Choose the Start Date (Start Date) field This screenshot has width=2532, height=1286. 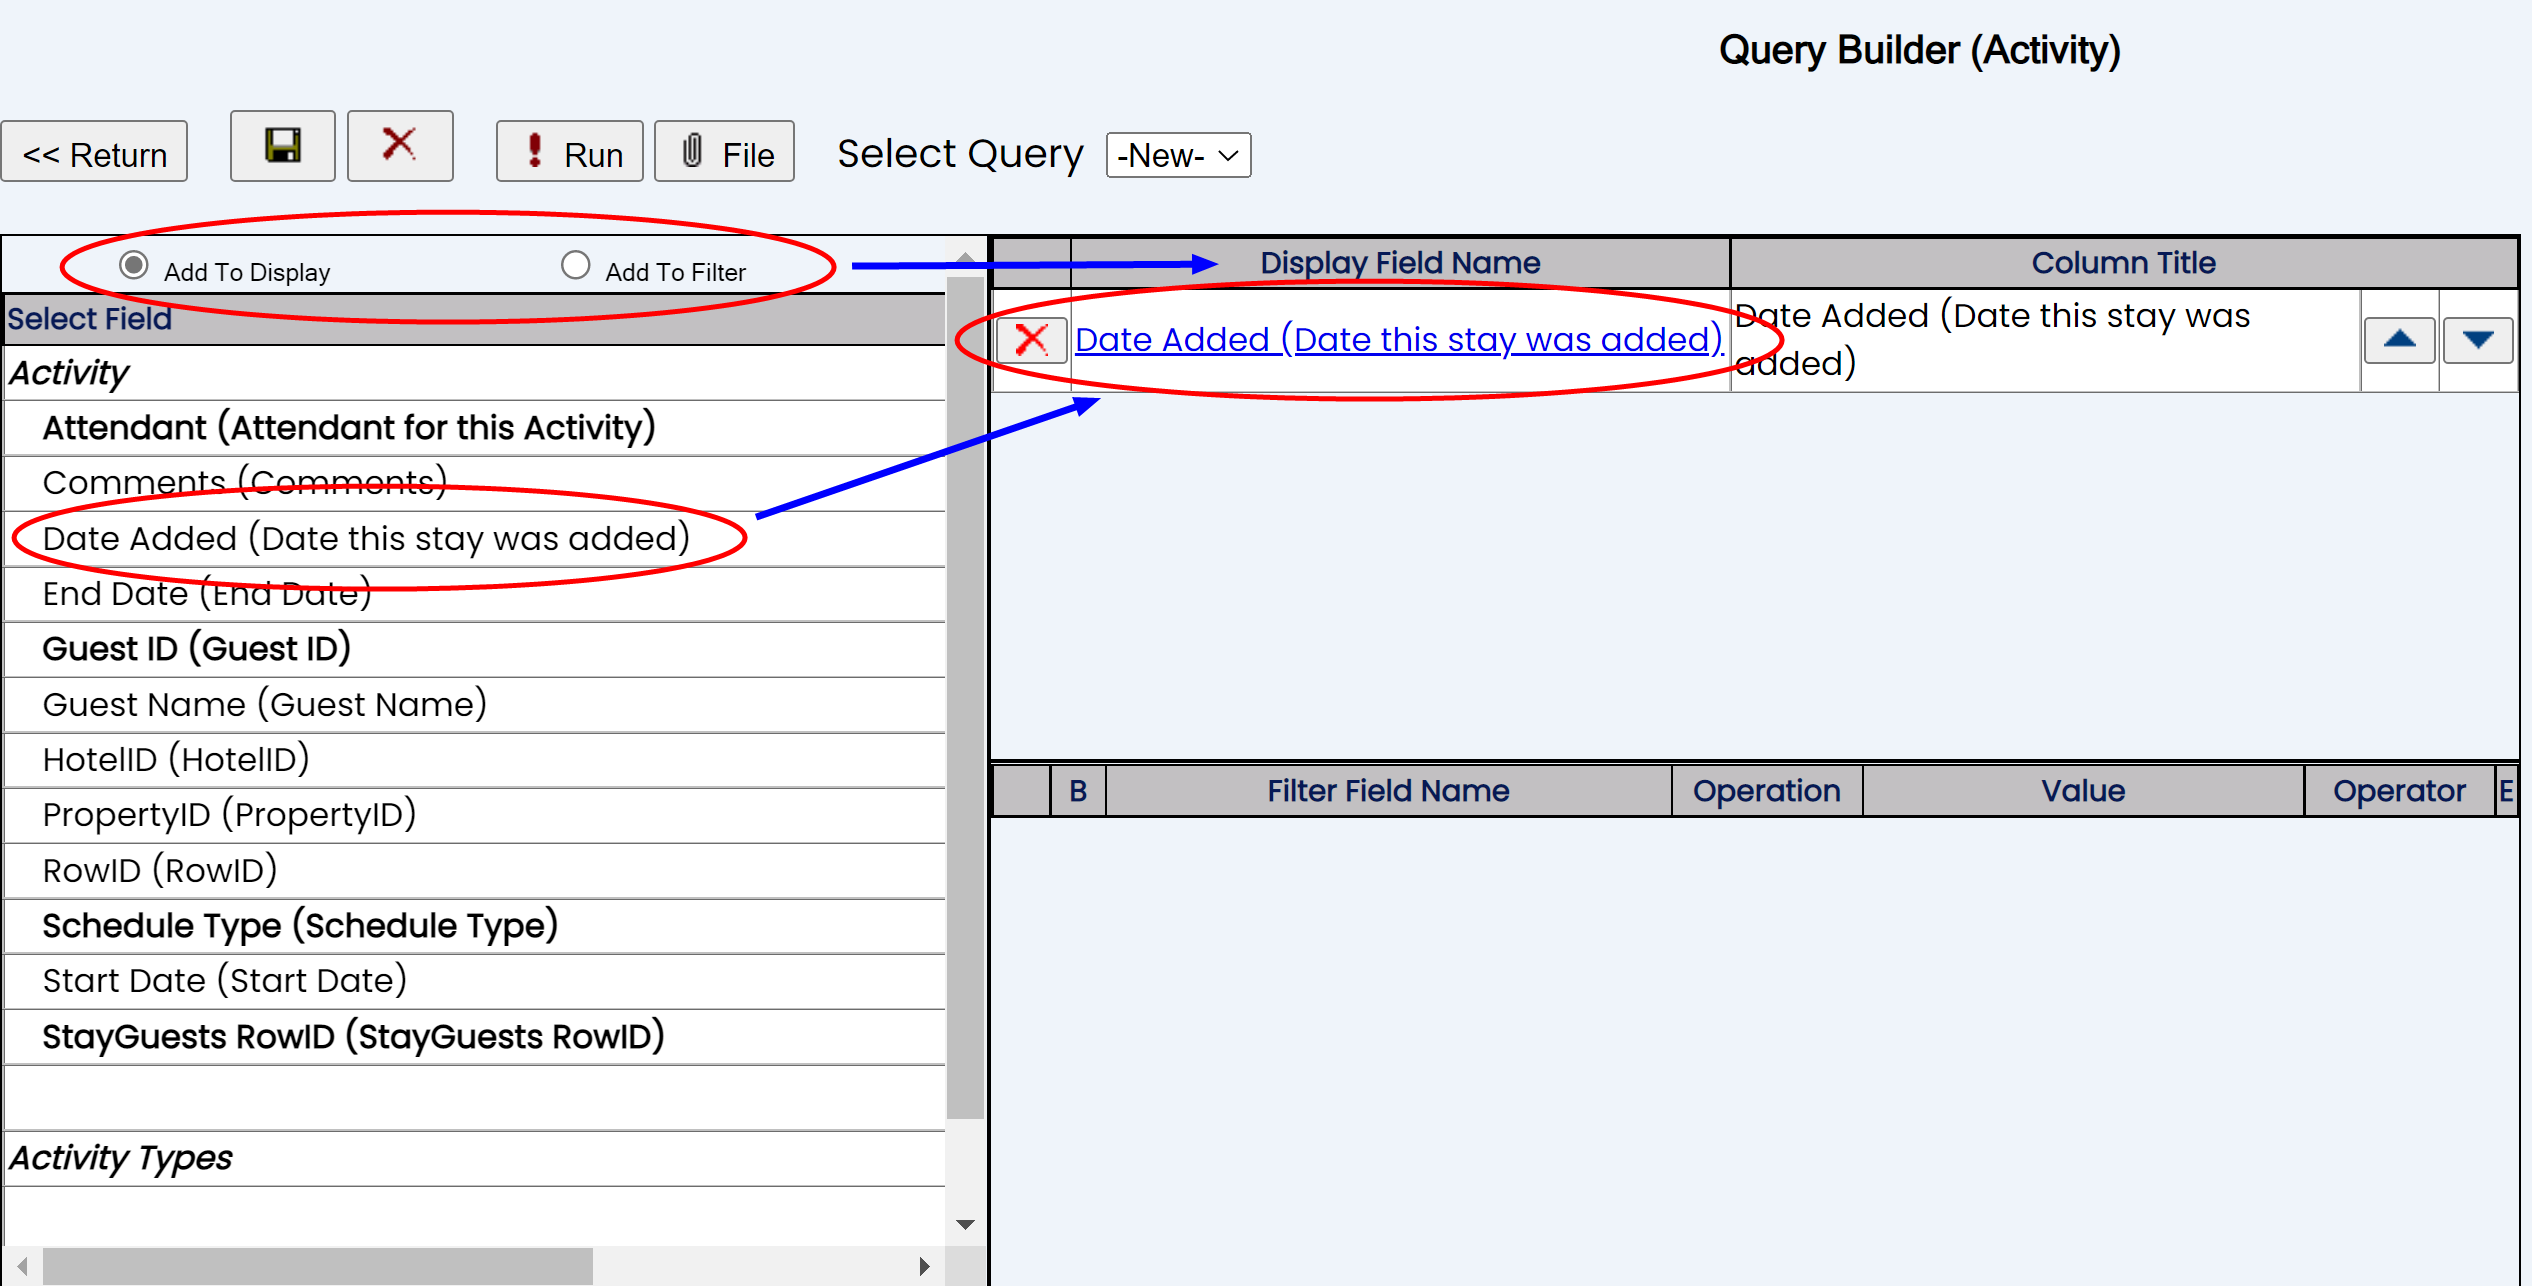pyautogui.click(x=475, y=981)
